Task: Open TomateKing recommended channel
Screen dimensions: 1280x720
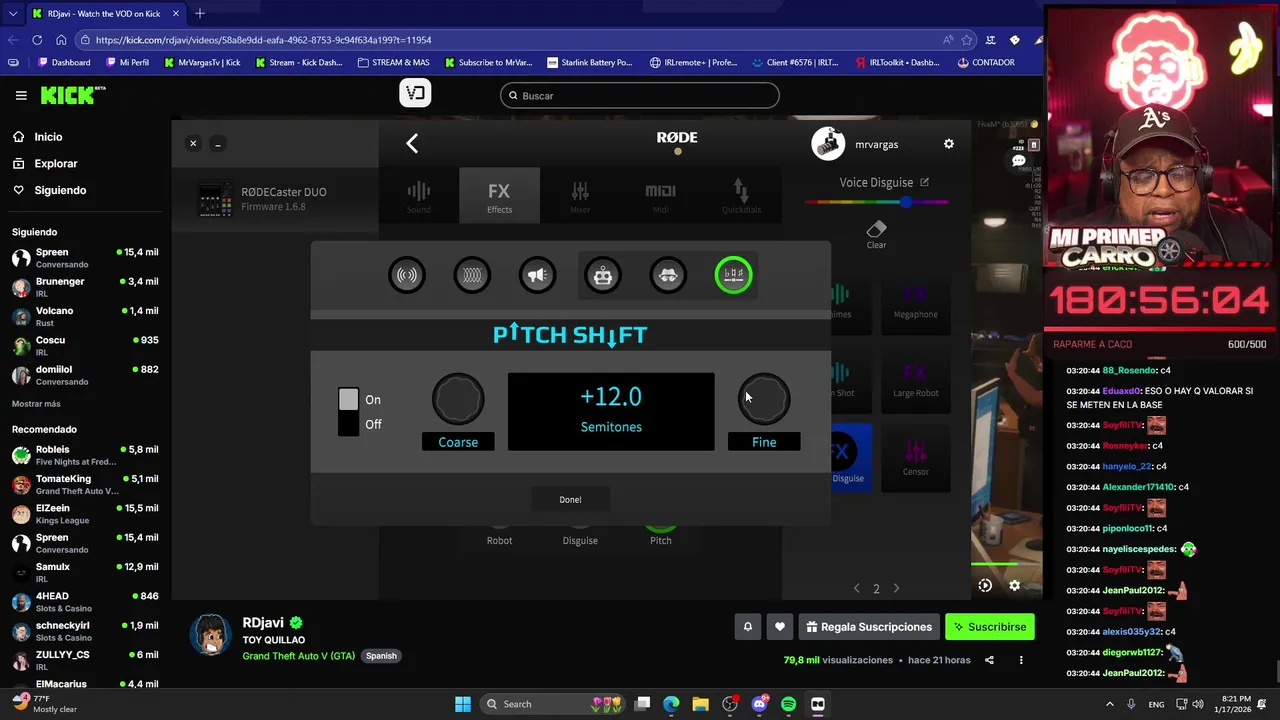Action: [x=85, y=485]
